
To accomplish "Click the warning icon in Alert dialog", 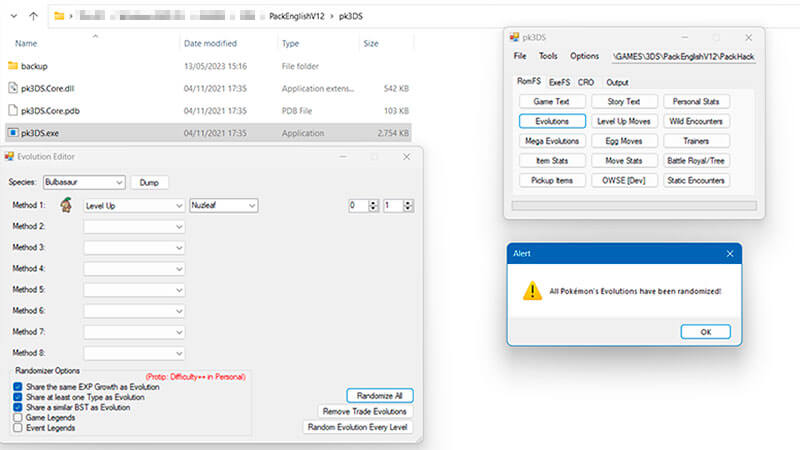I will point(532,291).
